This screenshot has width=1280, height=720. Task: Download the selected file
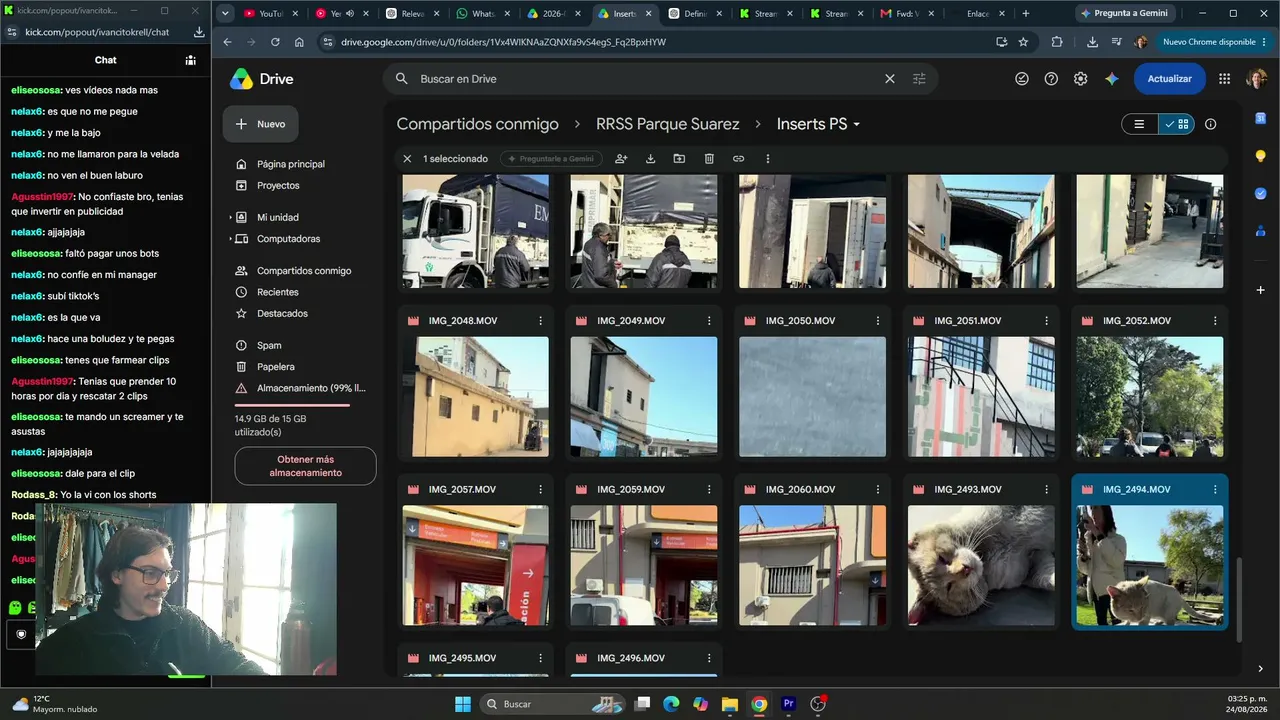tap(650, 159)
